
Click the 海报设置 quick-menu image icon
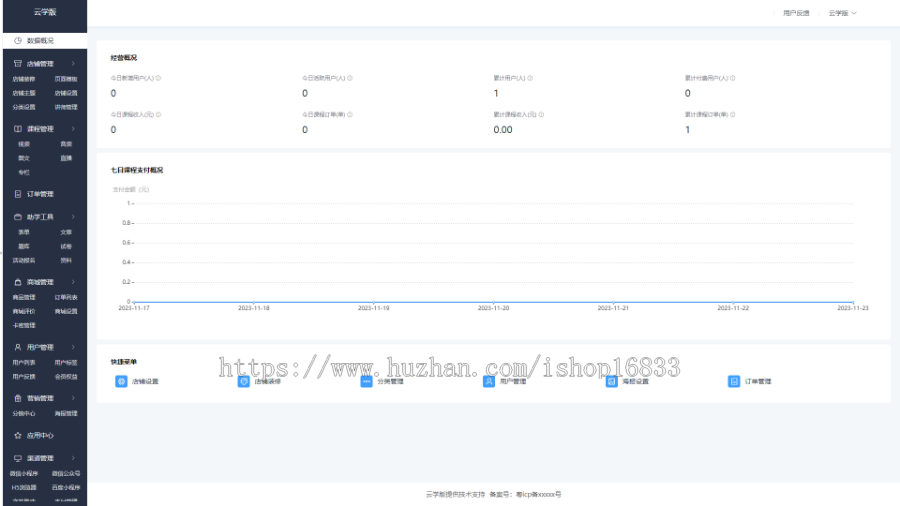(x=612, y=382)
